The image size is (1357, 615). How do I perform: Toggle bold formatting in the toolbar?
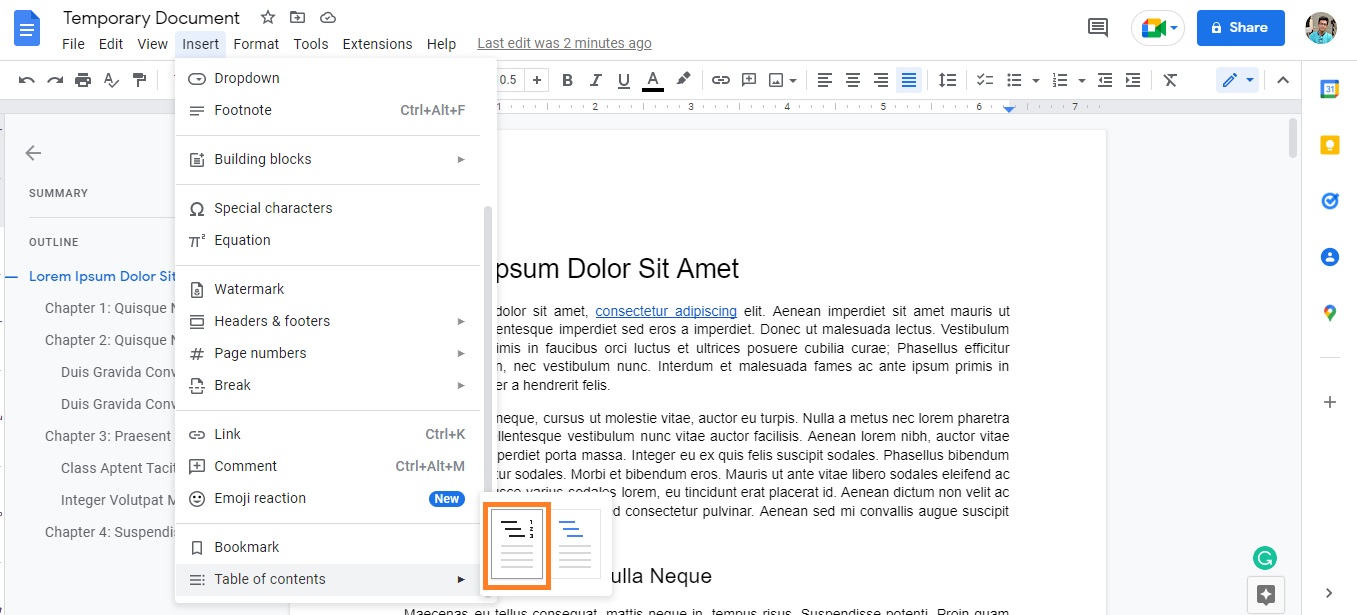[x=567, y=80]
